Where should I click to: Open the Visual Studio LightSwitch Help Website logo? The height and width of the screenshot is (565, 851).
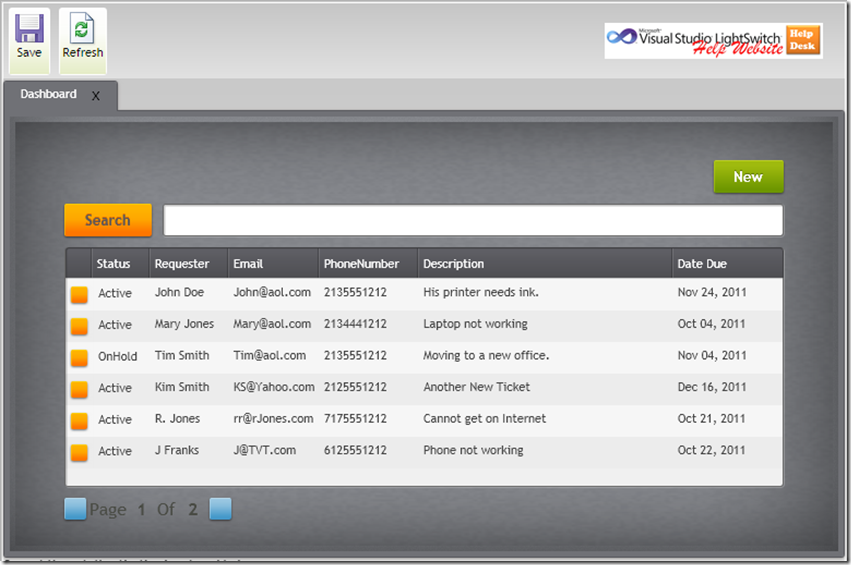tap(713, 41)
